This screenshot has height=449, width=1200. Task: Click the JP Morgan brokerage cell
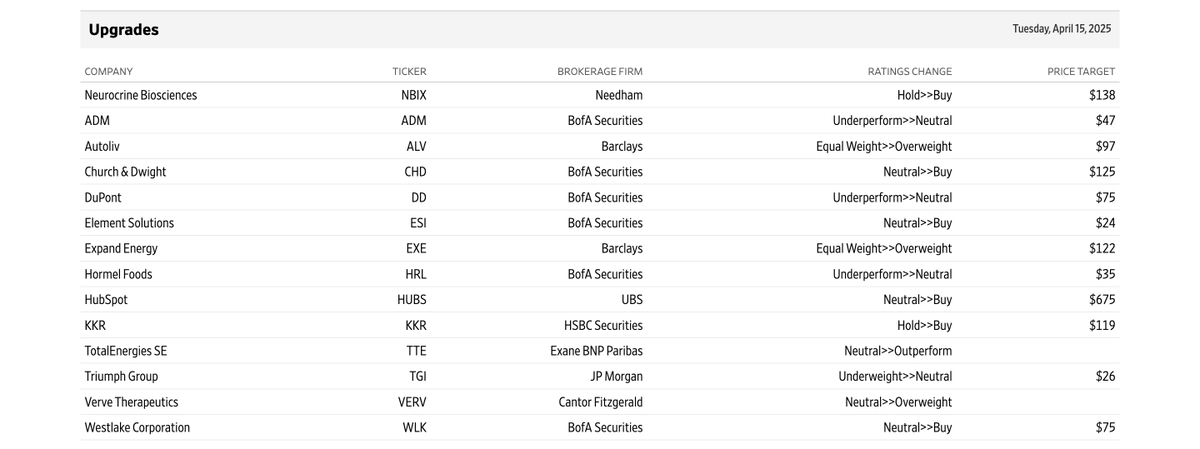pos(617,377)
